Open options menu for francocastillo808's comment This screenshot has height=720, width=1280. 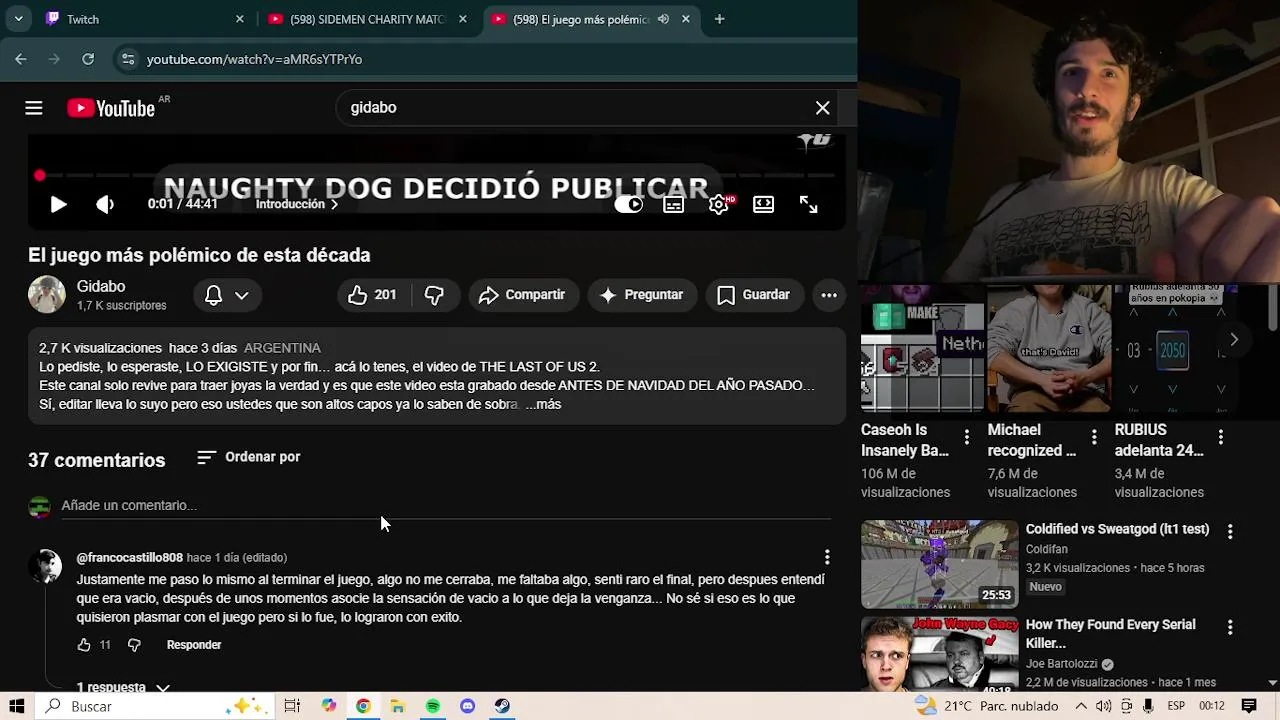(826, 557)
